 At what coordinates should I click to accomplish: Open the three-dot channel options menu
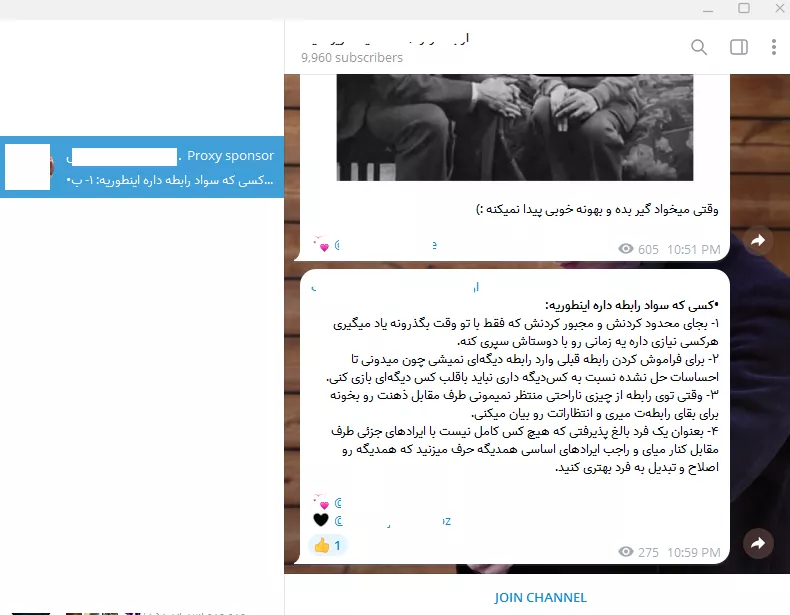point(774,47)
